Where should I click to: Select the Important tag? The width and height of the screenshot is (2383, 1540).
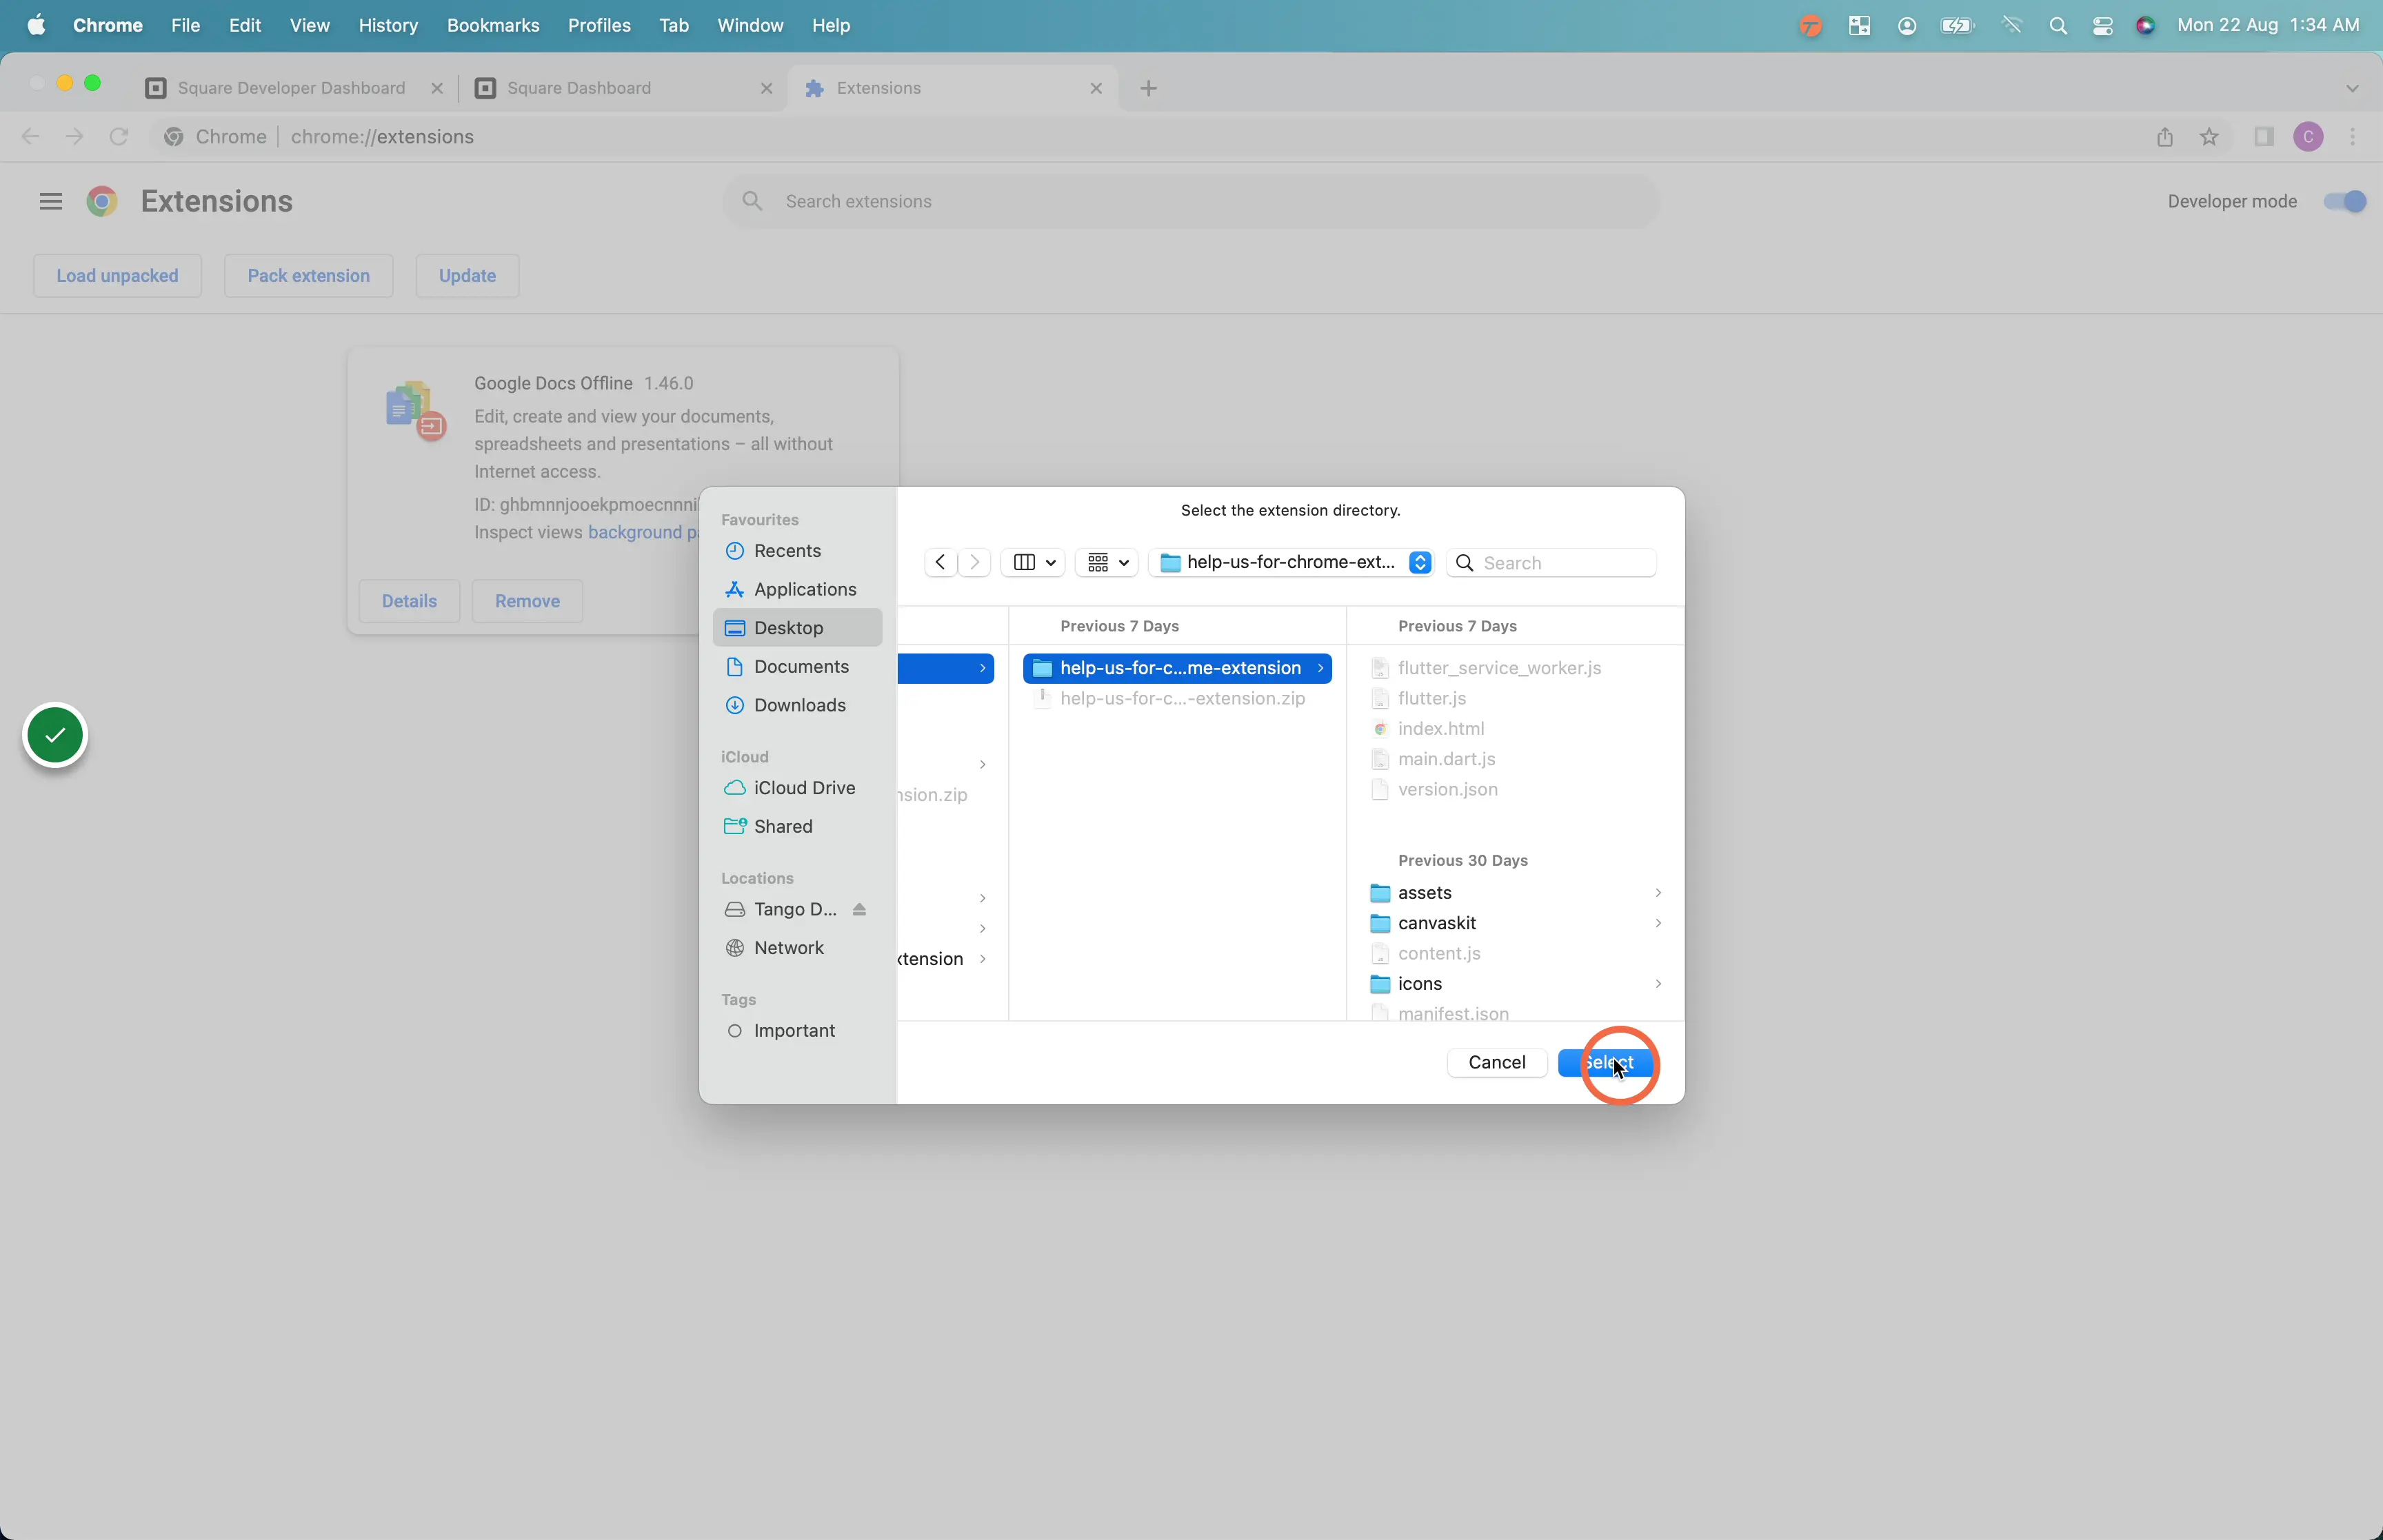tap(797, 1031)
